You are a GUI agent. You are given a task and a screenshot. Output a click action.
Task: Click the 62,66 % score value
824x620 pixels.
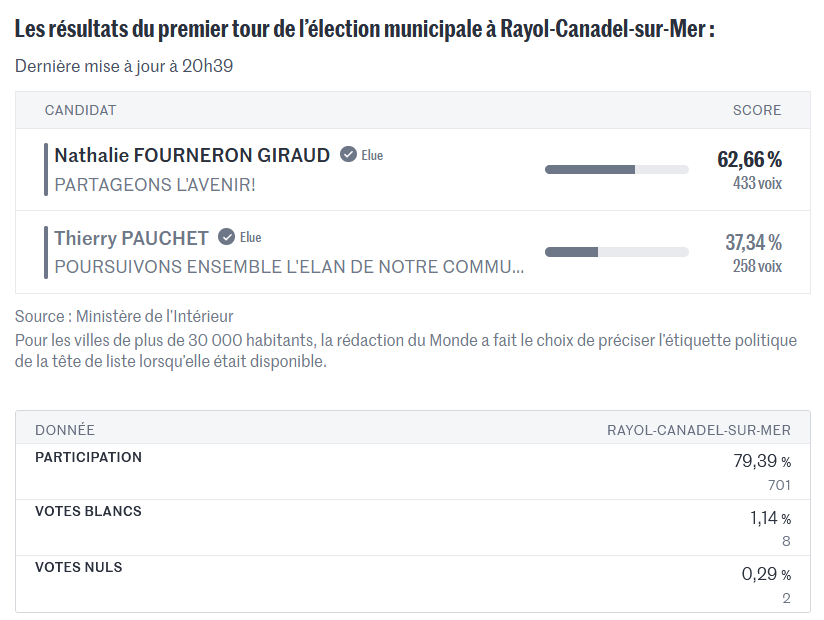(x=749, y=159)
